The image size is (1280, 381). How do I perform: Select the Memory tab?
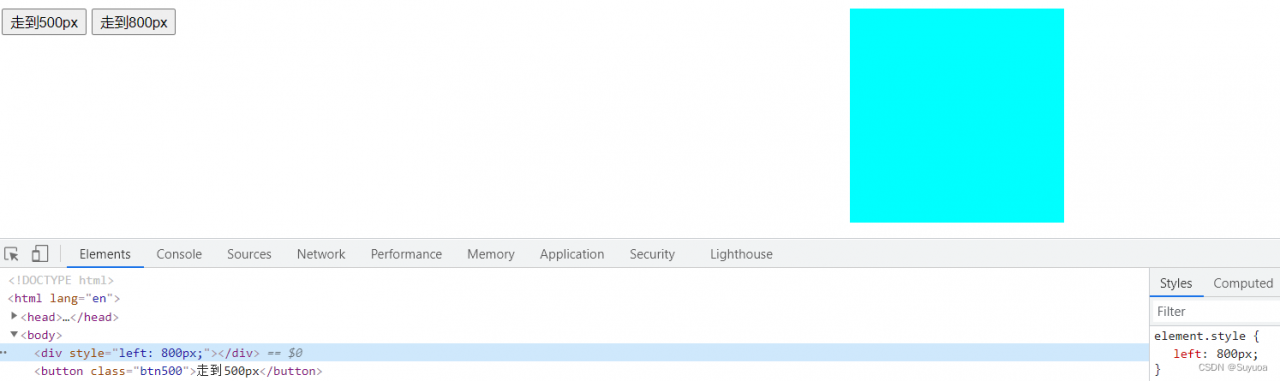tap(491, 254)
